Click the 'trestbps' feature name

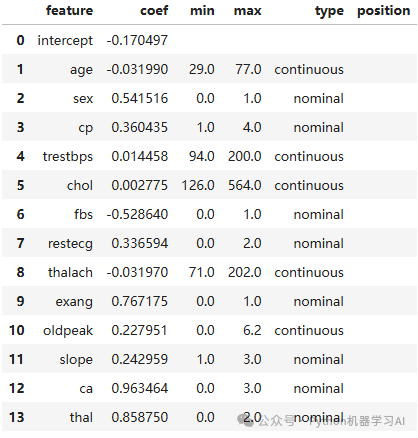coord(68,157)
